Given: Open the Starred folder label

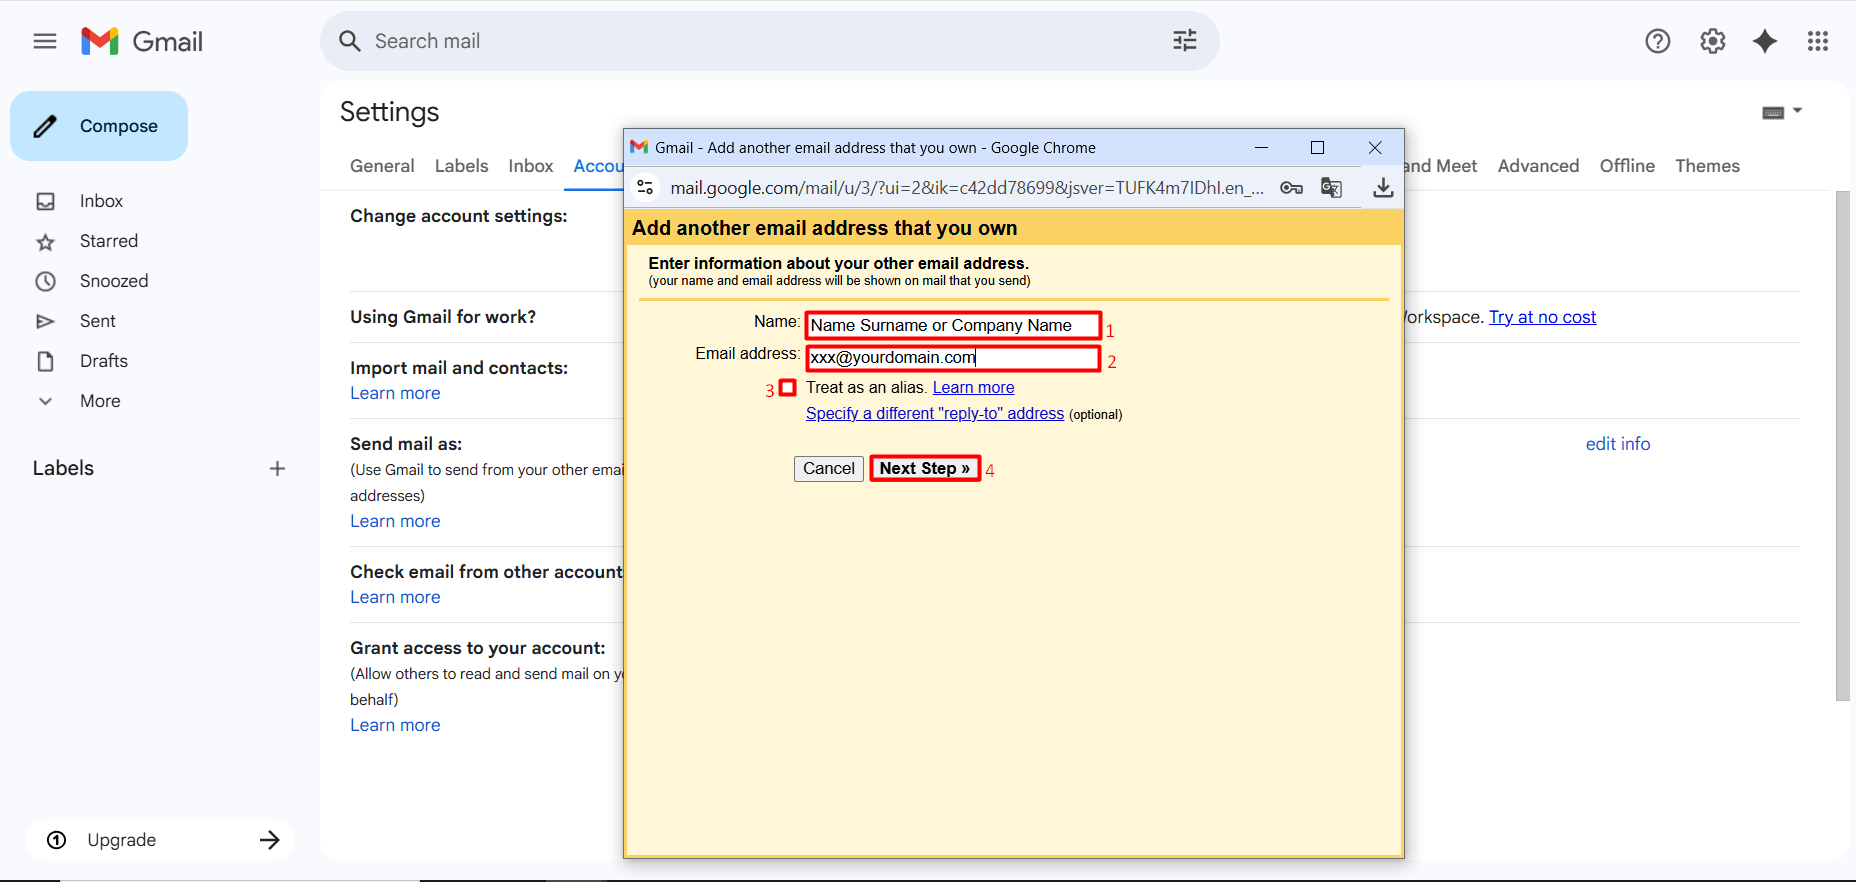Looking at the screenshot, I should tap(109, 241).
